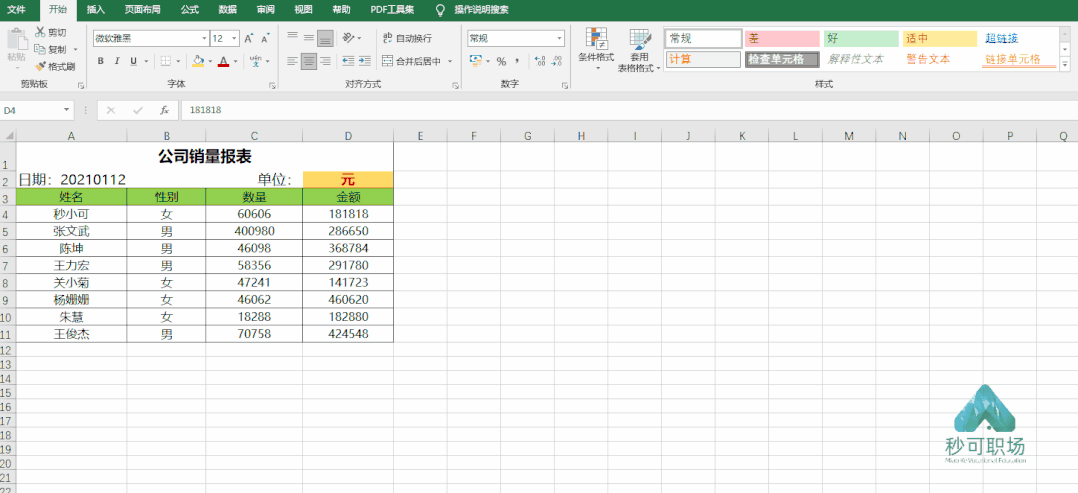Toggle Bold formatting
The height and width of the screenshot is (493, 1078).
tap(100, 61)
